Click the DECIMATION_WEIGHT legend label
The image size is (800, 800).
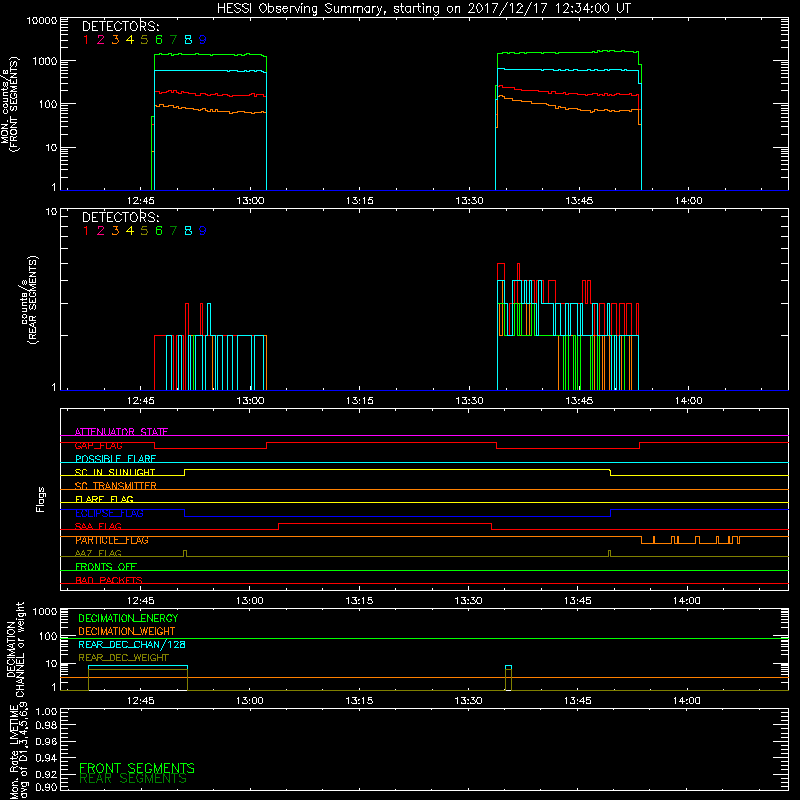coord(127,632)
